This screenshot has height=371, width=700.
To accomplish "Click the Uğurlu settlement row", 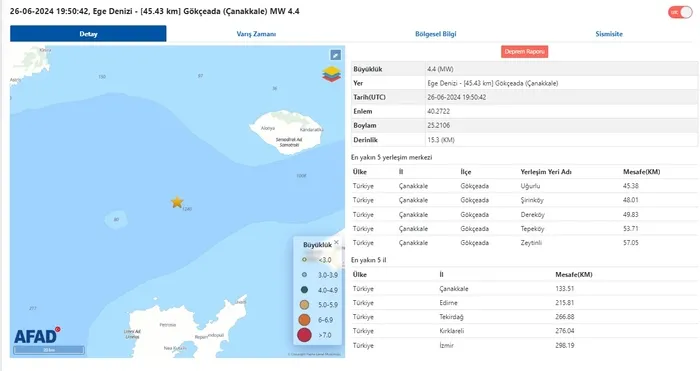I will [x=525, y=186].
